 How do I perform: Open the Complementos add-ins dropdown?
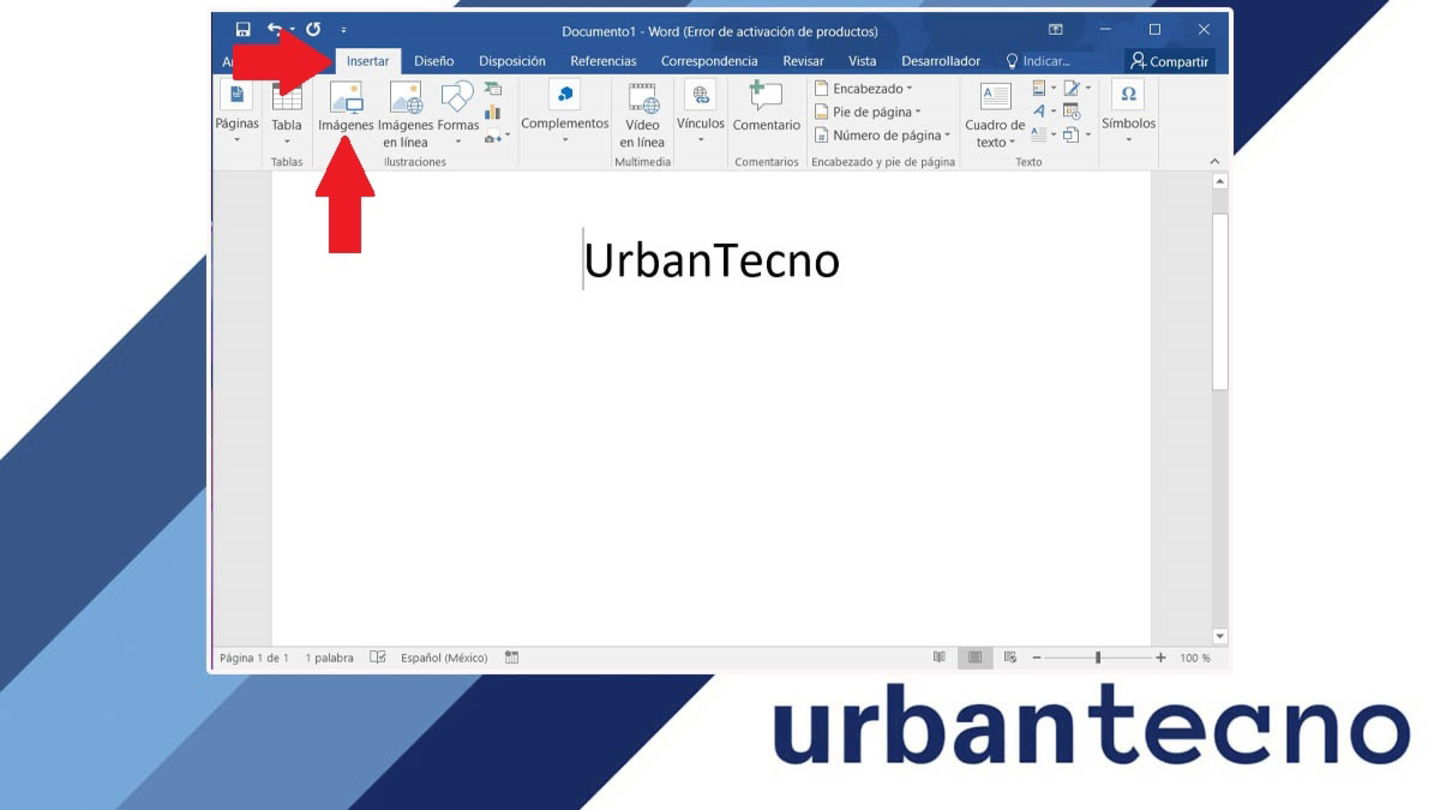point(565,112)
